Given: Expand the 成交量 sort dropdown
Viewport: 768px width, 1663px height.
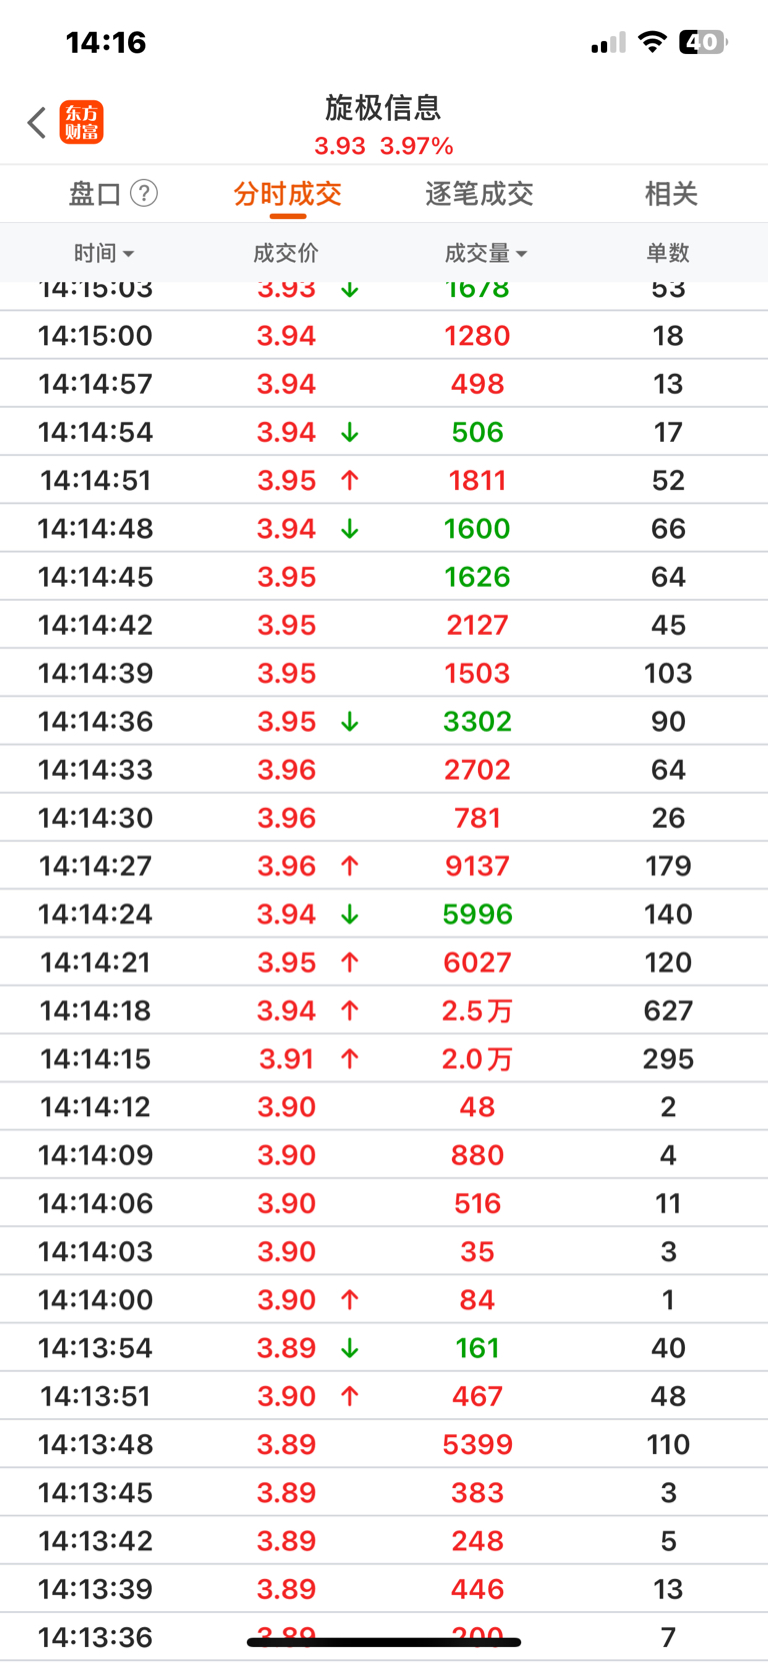Looking at the screenshot, I should [486, 253].
